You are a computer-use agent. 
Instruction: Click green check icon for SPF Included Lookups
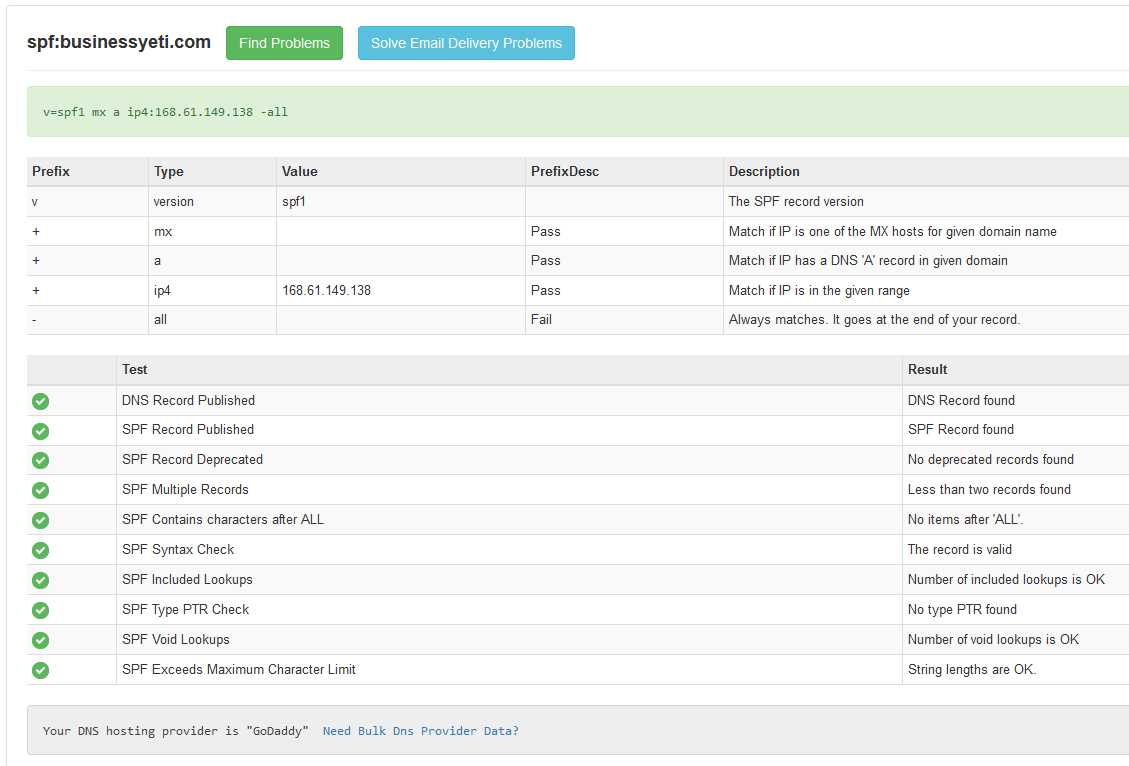point(40,580)
